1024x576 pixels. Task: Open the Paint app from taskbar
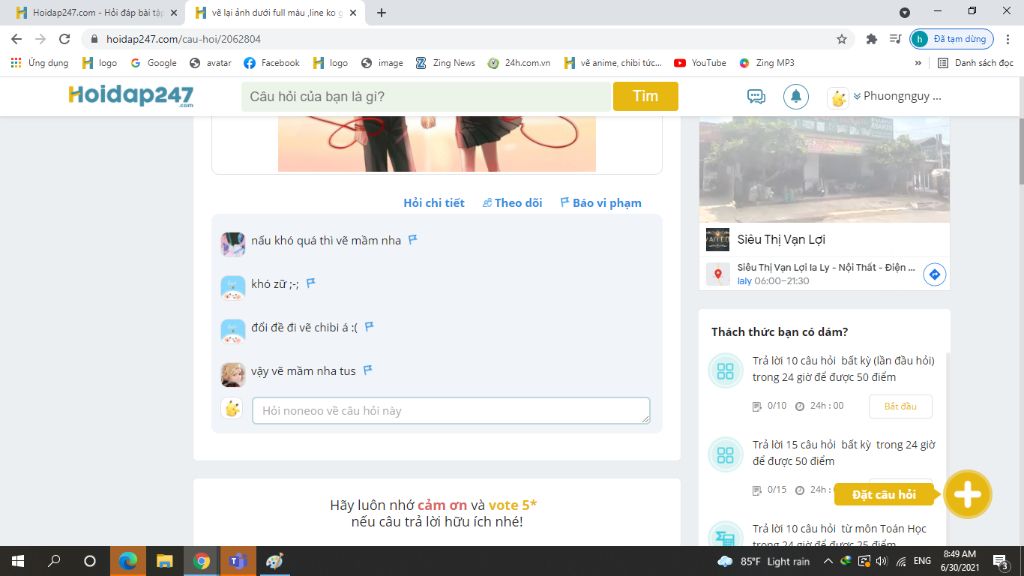(274, 561)
